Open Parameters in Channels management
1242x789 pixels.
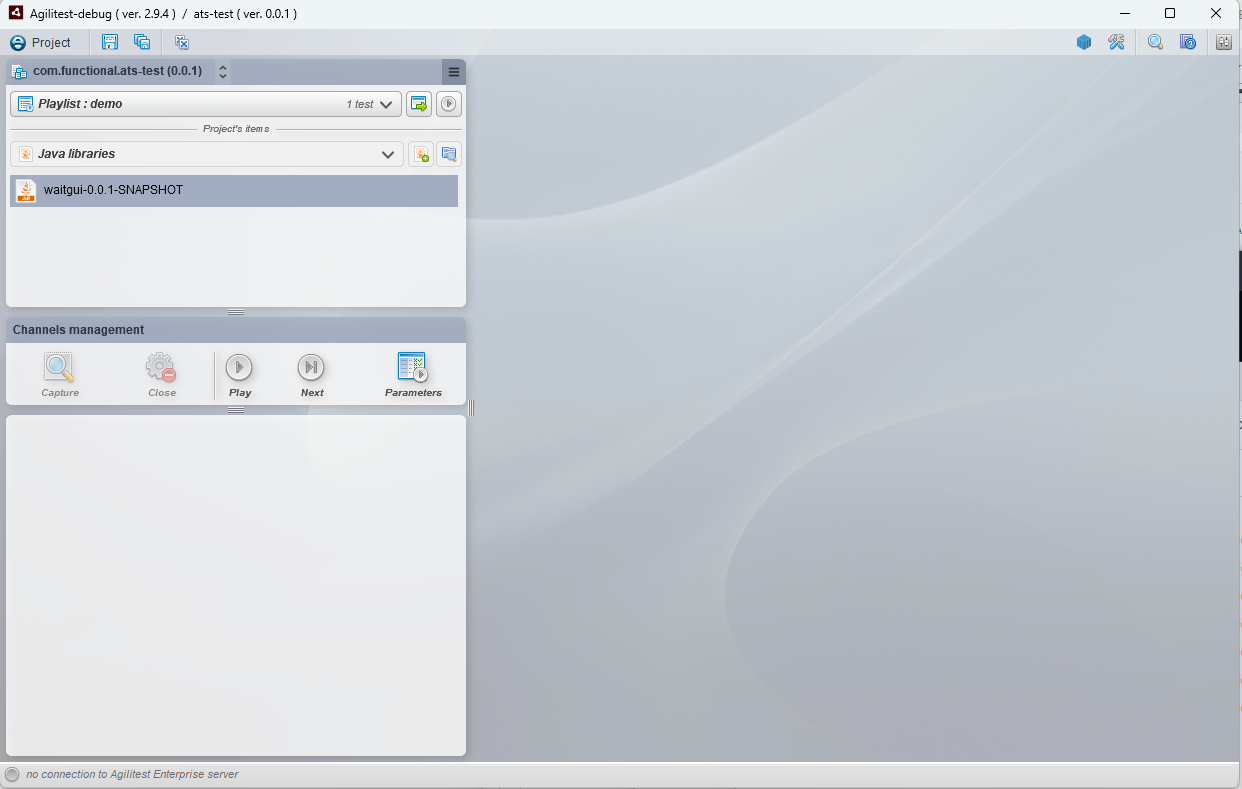413,375
